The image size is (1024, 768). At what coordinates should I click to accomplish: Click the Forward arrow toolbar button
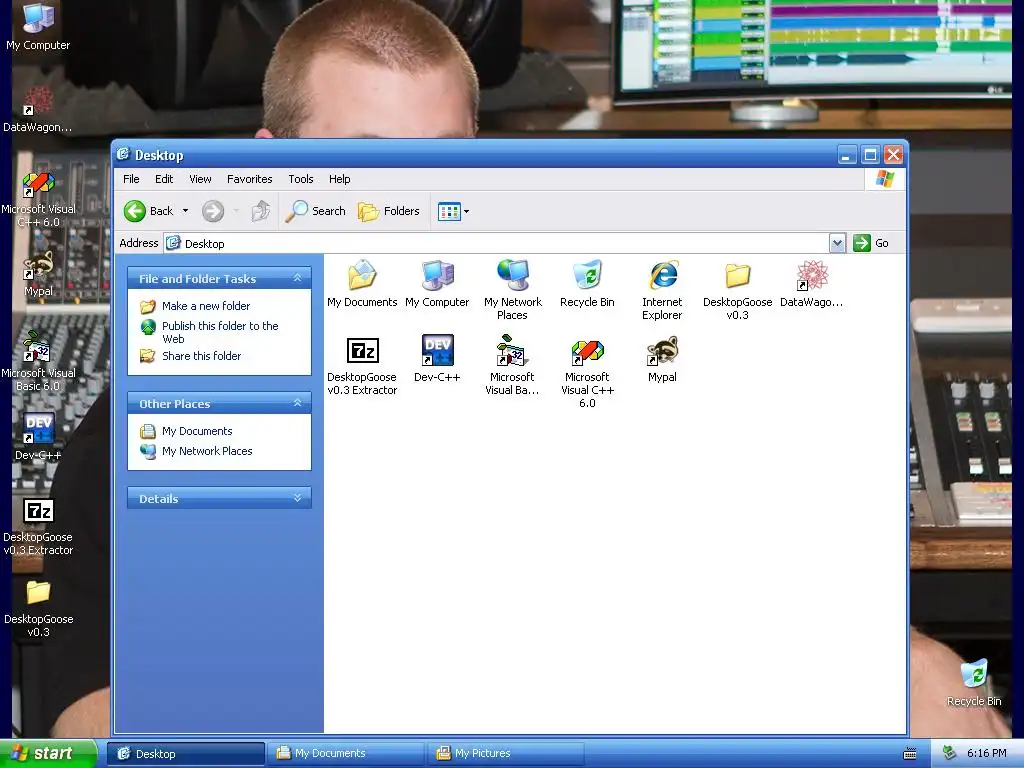pos(213,211)
